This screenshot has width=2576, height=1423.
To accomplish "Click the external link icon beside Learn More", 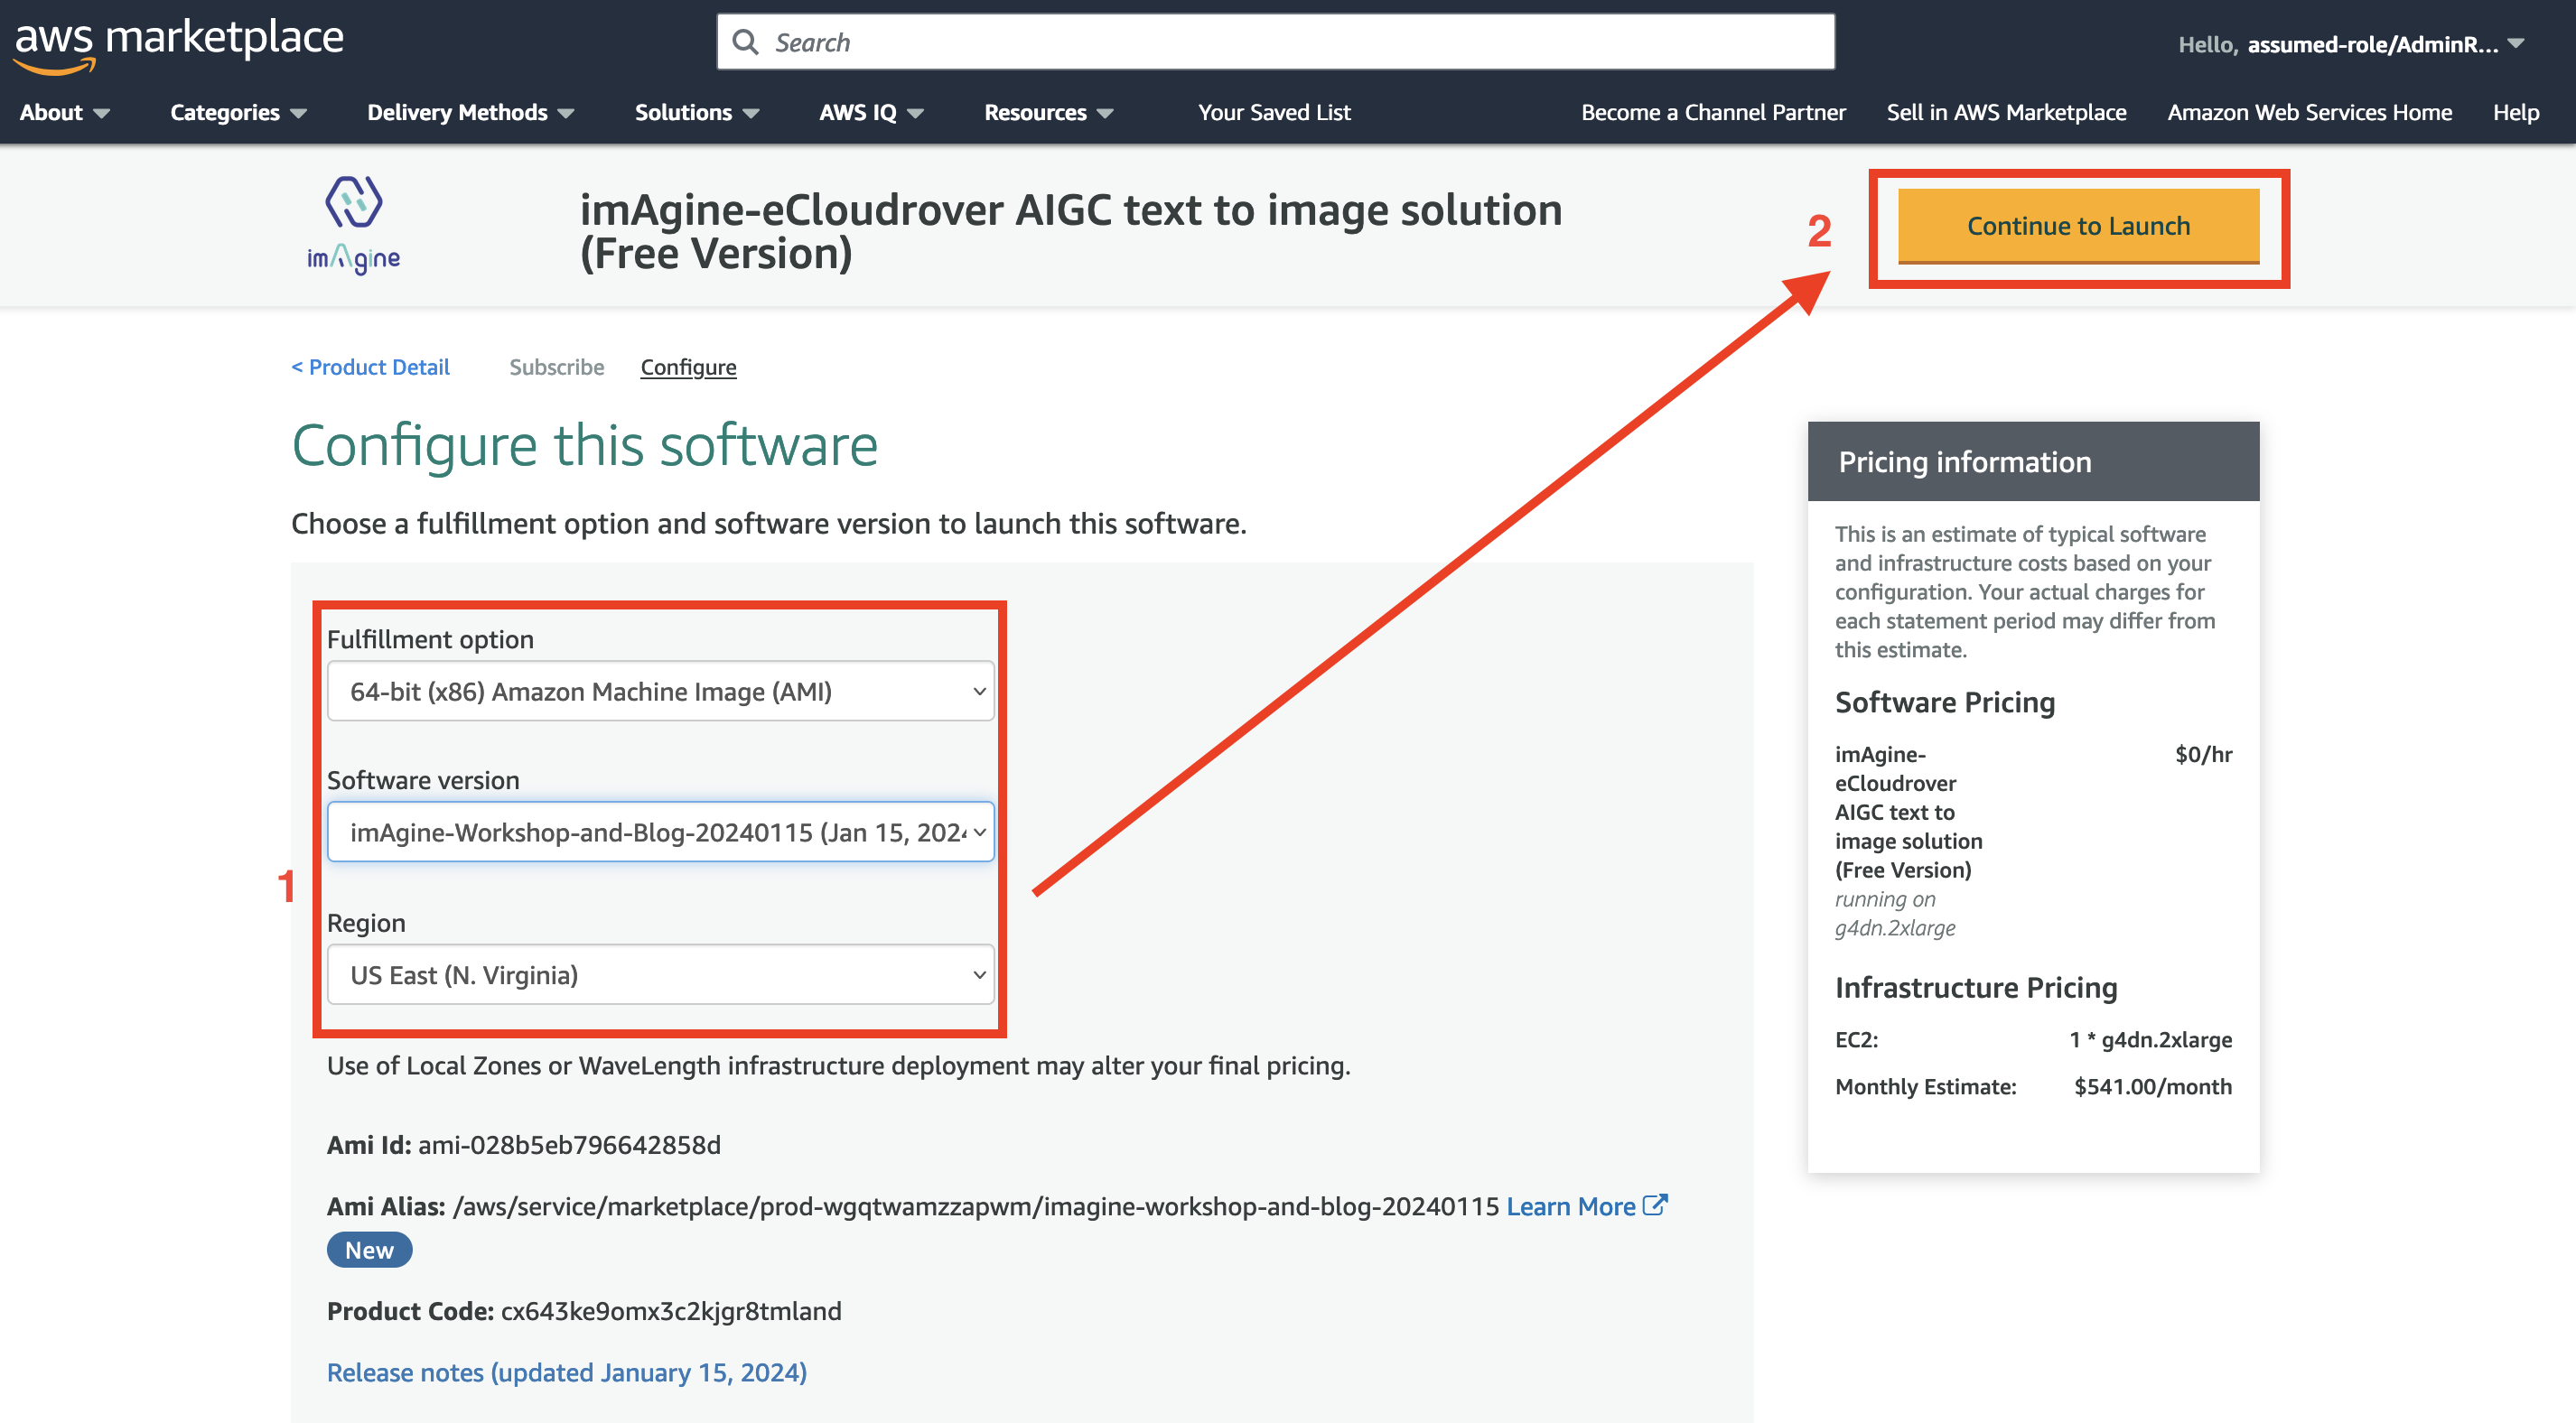I will pos(1656,1205).
